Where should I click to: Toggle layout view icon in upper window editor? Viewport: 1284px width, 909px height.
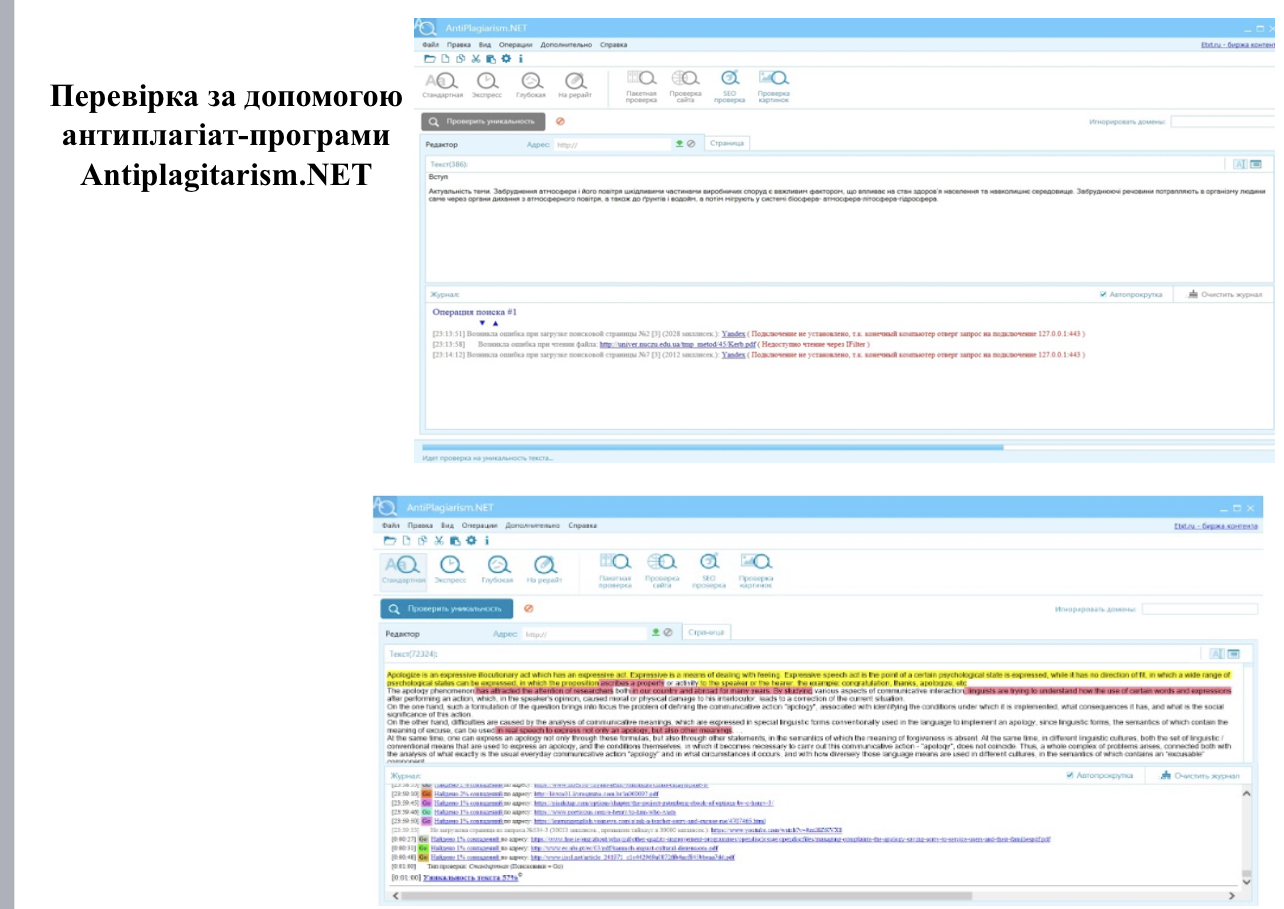point(1255,164)
